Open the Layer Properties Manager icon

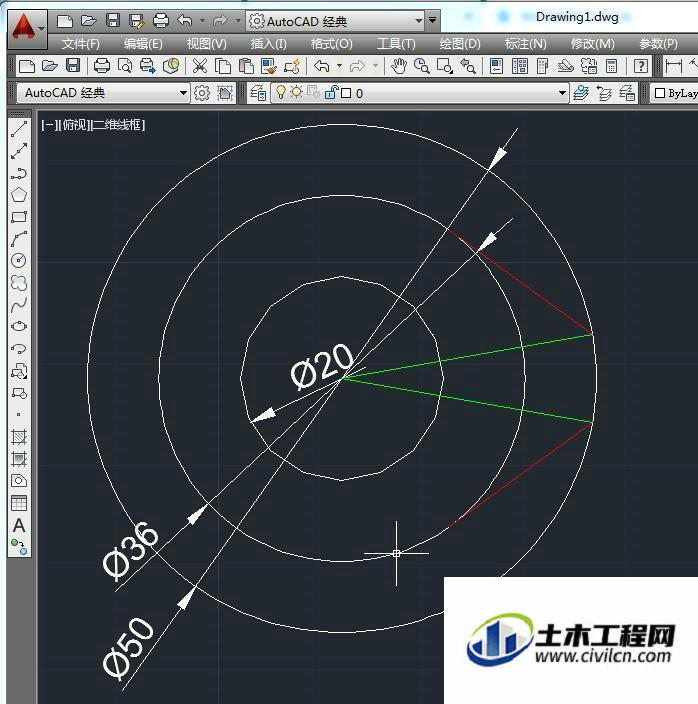[x=259, y=93]
